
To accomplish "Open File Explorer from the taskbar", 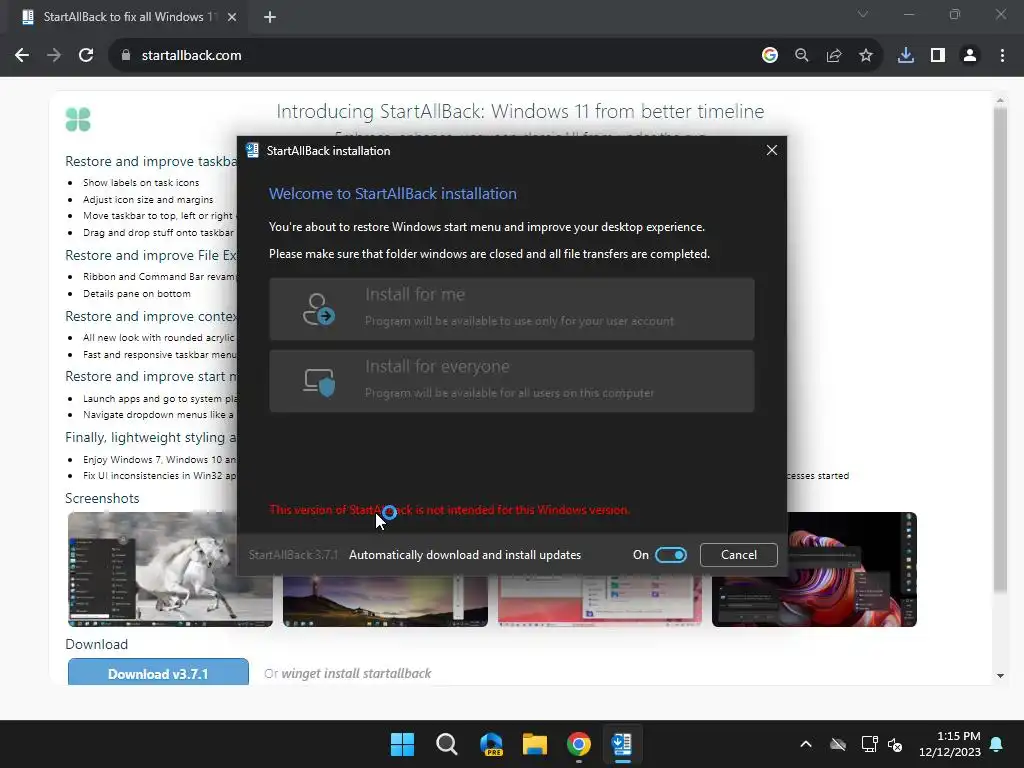I will [x=535, y=744].
